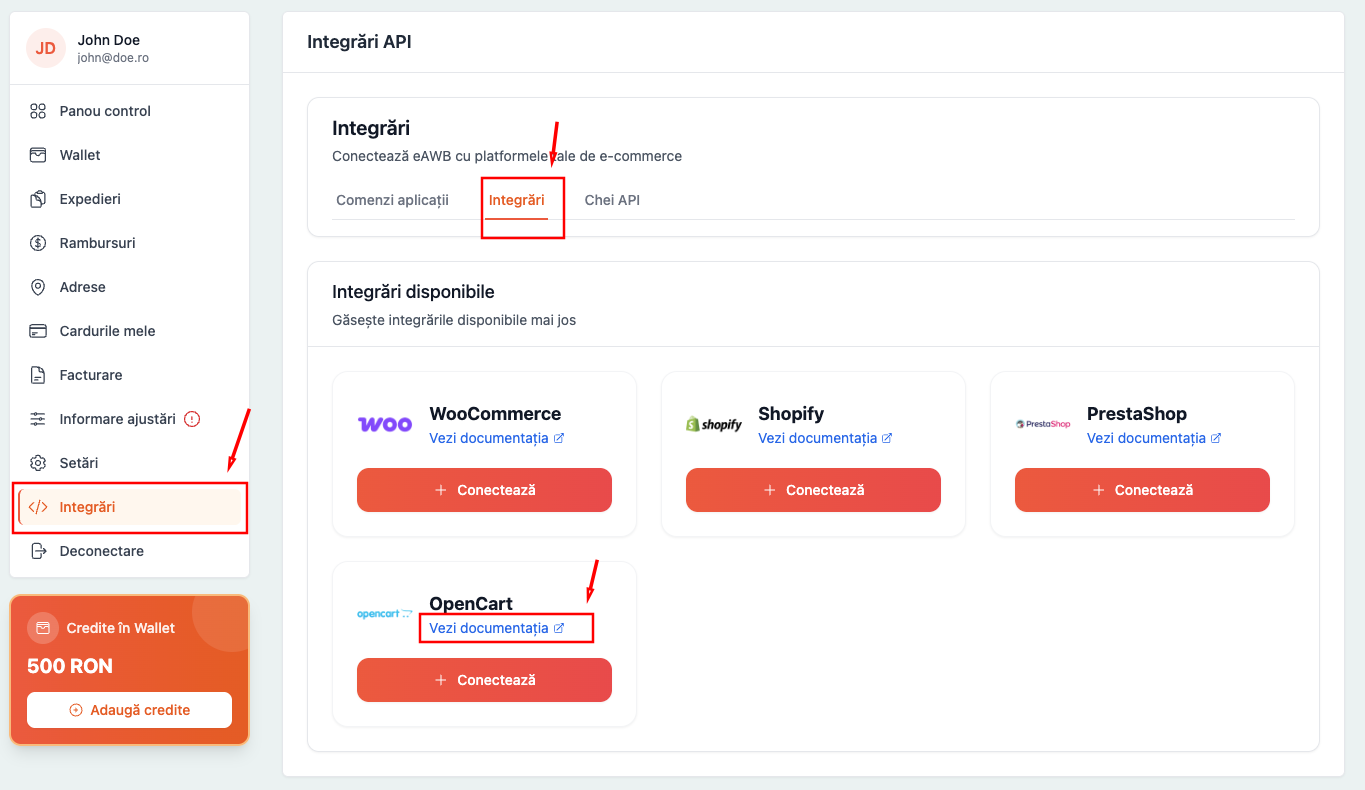
Task: Click the Adaugă credite button
Action: pos(129,710)
